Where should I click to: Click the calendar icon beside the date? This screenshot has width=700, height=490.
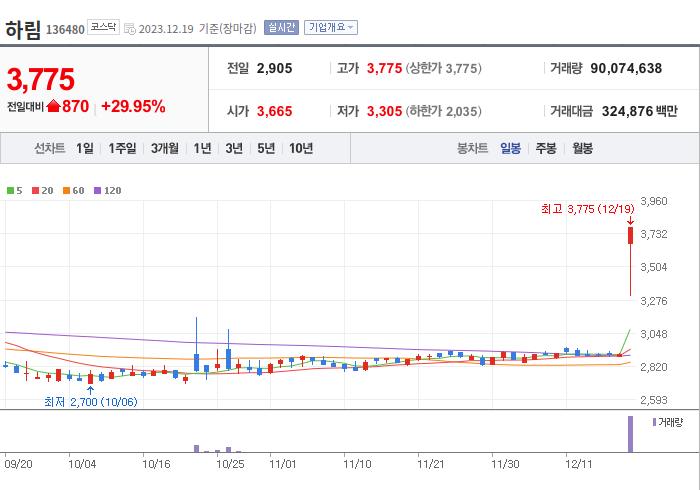point(129,29)
